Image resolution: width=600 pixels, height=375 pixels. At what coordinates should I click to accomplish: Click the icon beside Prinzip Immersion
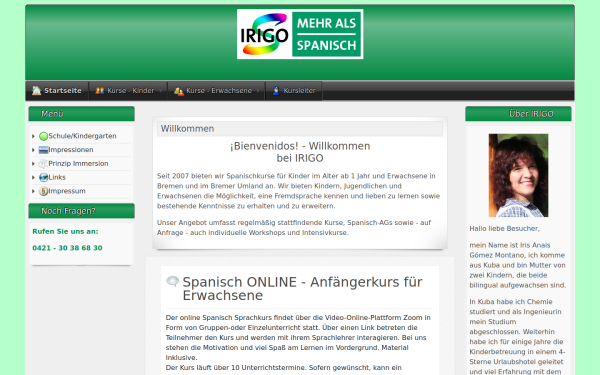[43, 163]
